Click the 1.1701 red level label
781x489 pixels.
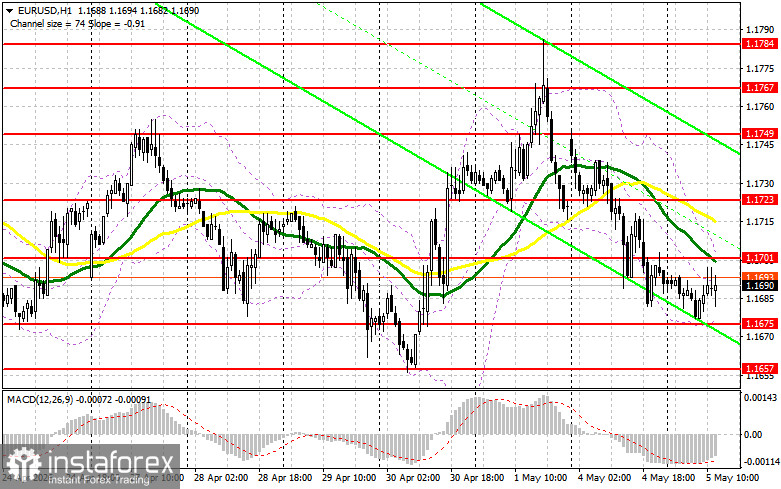point(760,258)
